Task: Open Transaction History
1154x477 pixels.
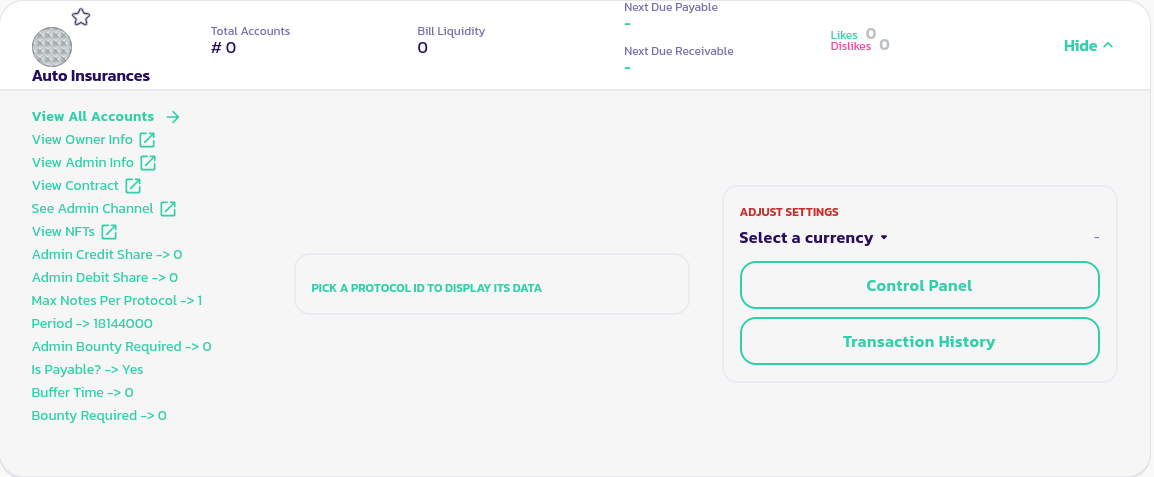Action: tap(919, 341)
